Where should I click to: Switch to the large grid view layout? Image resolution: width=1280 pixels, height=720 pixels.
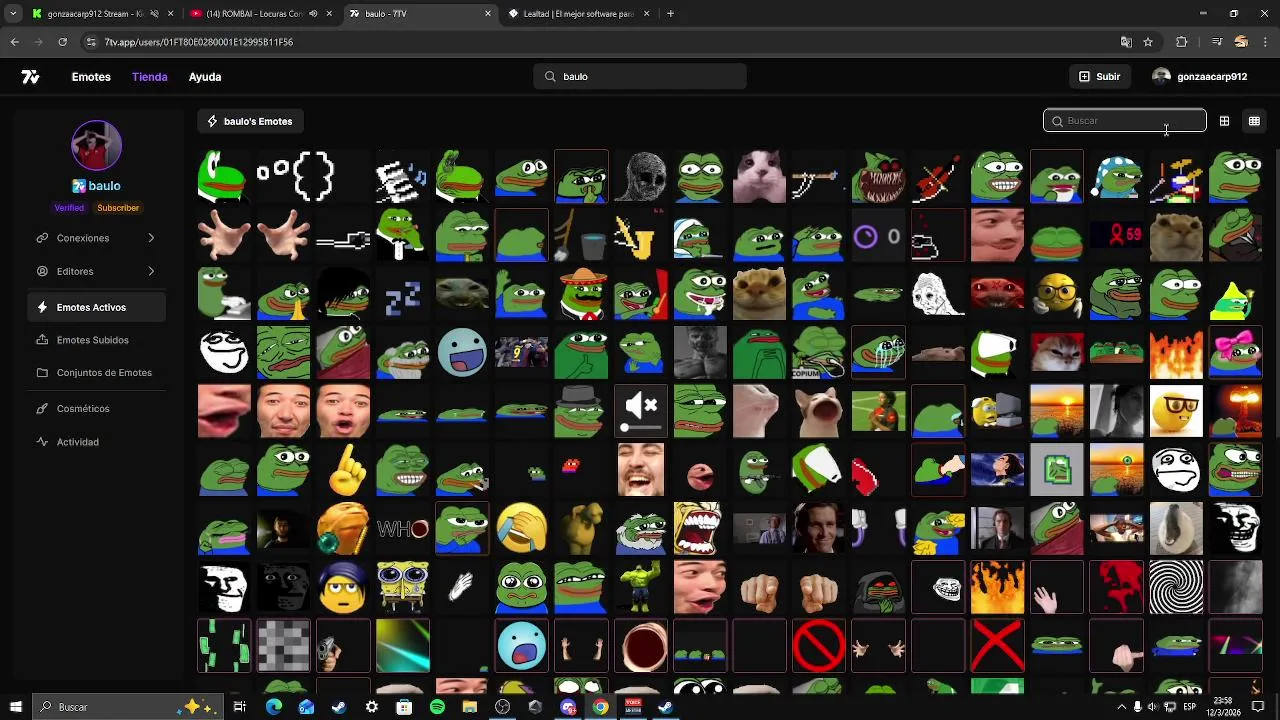[1224, 121]
